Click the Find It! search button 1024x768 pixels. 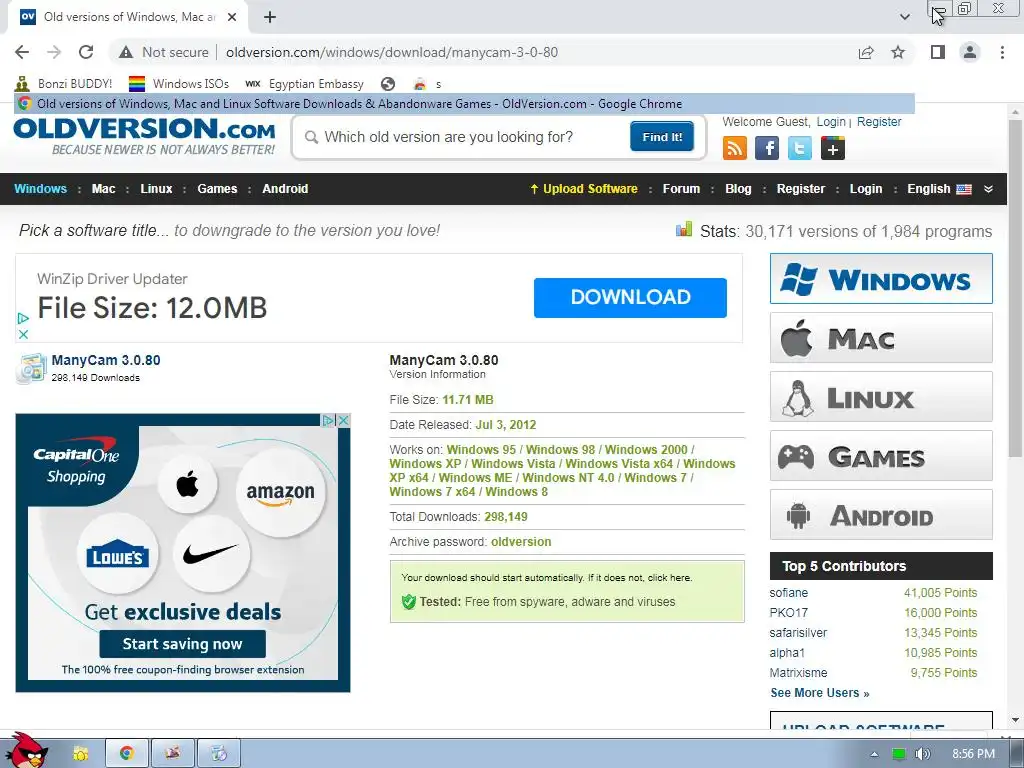coord(662,136)
